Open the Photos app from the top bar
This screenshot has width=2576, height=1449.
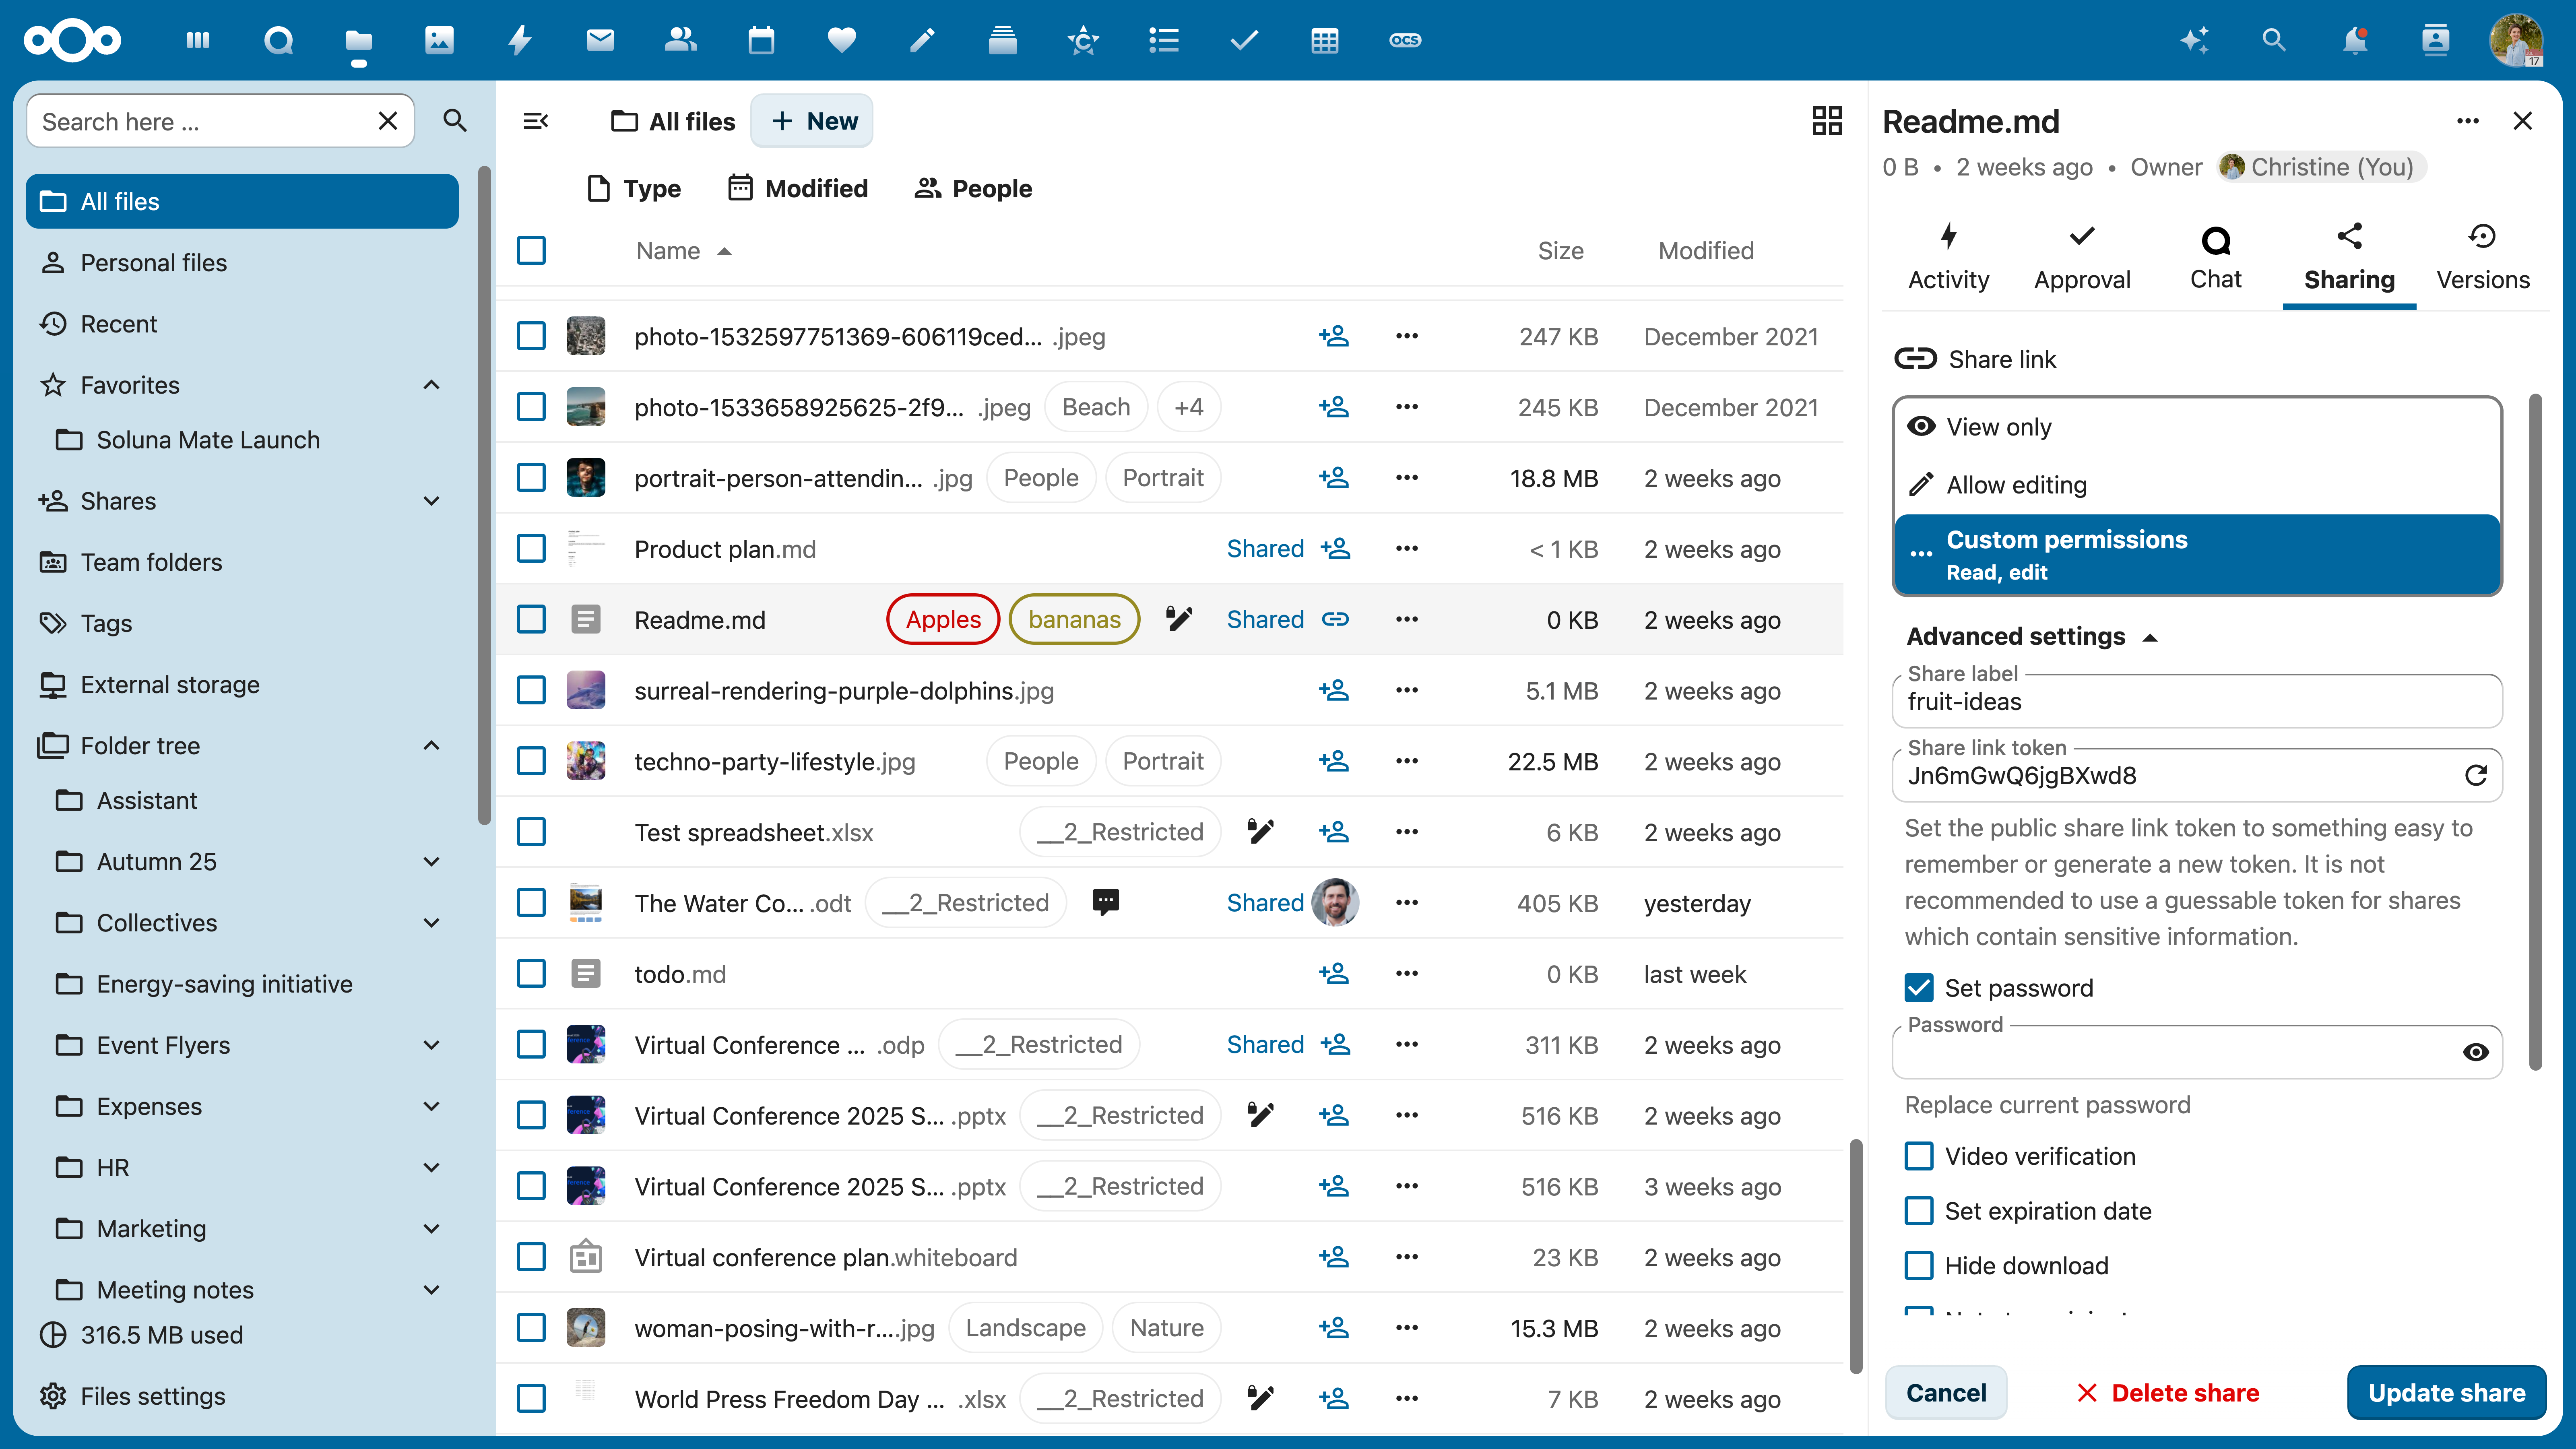(x=439, y=40)
